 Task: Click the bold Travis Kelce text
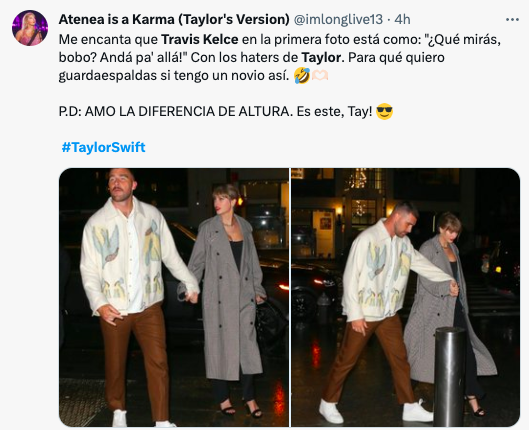tap(200, 40)
